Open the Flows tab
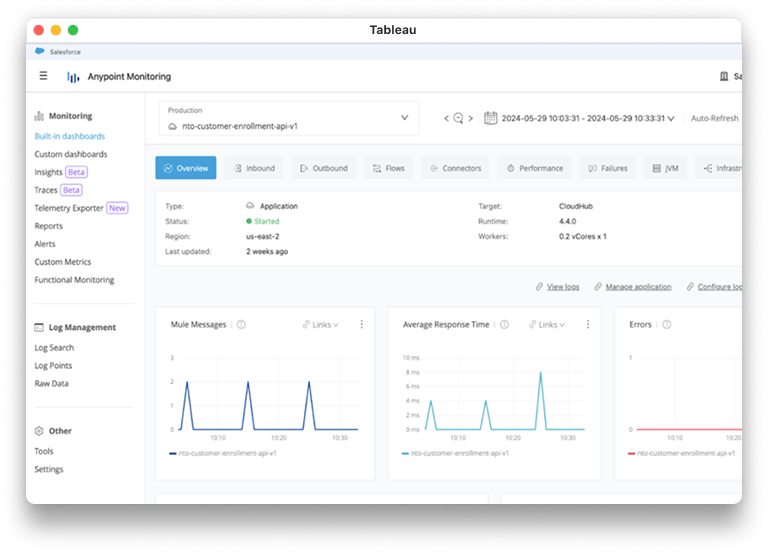This screenshot has width=768, height=552. (x=388, y=168)
